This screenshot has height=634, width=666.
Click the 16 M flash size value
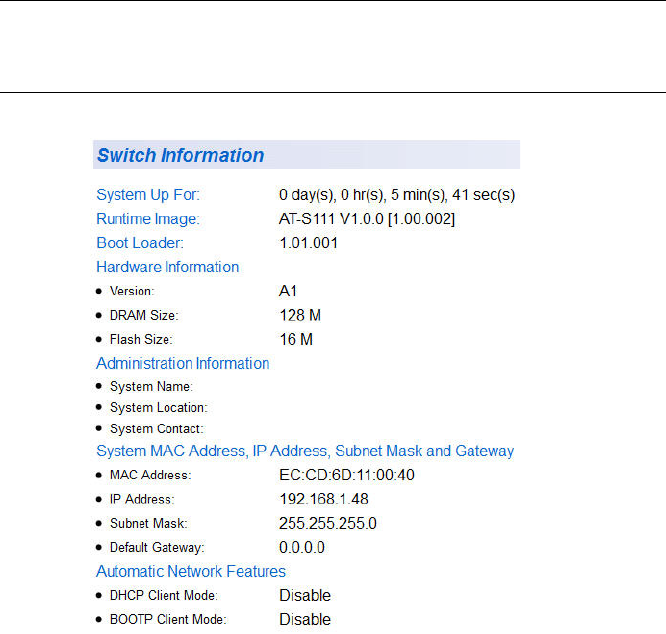point(296,339)
